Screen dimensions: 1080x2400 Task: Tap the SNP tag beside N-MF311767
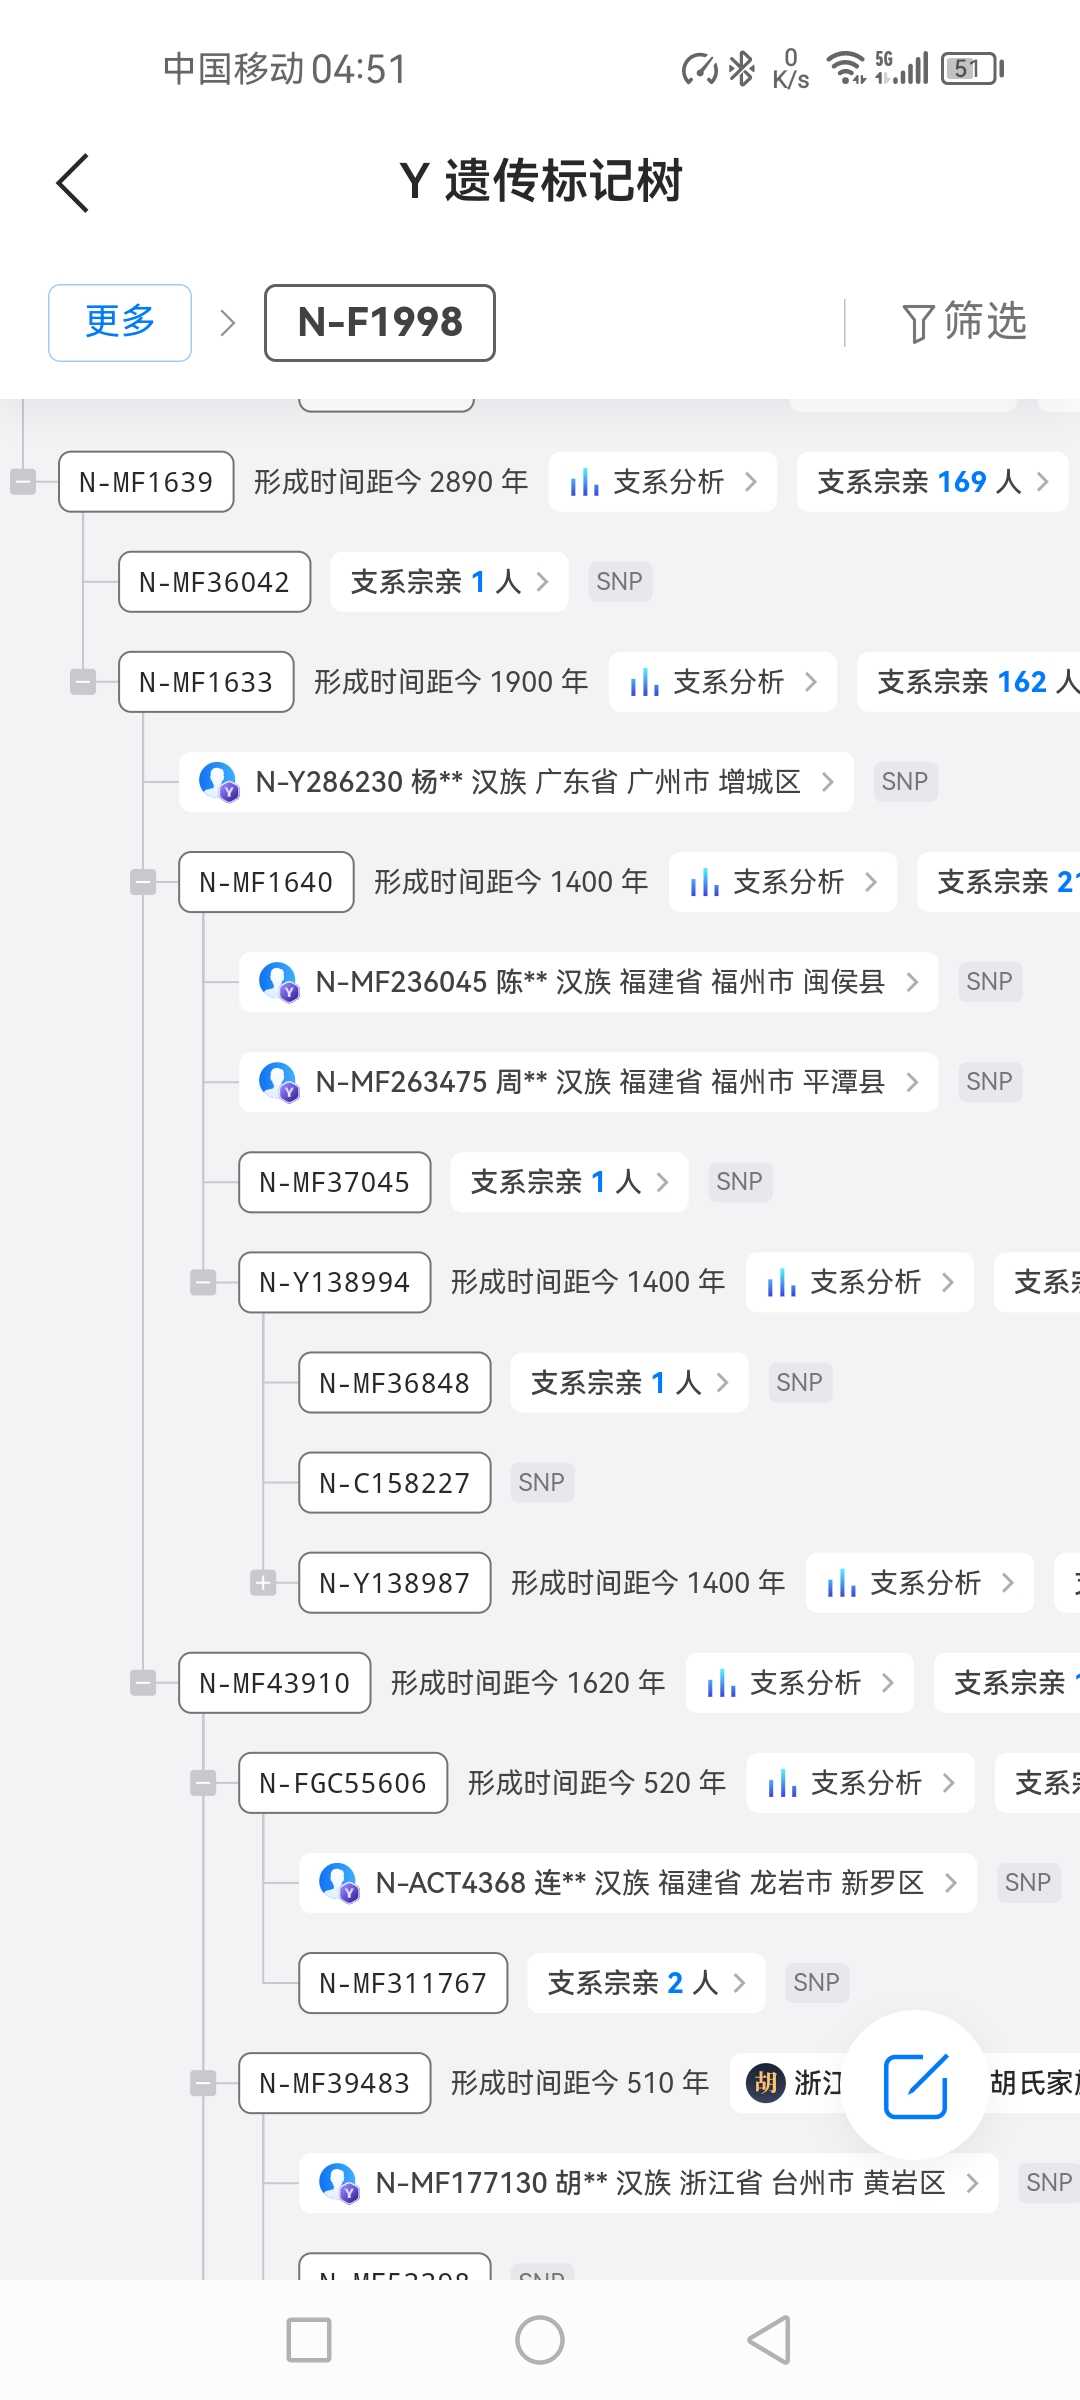[817, 1982]
